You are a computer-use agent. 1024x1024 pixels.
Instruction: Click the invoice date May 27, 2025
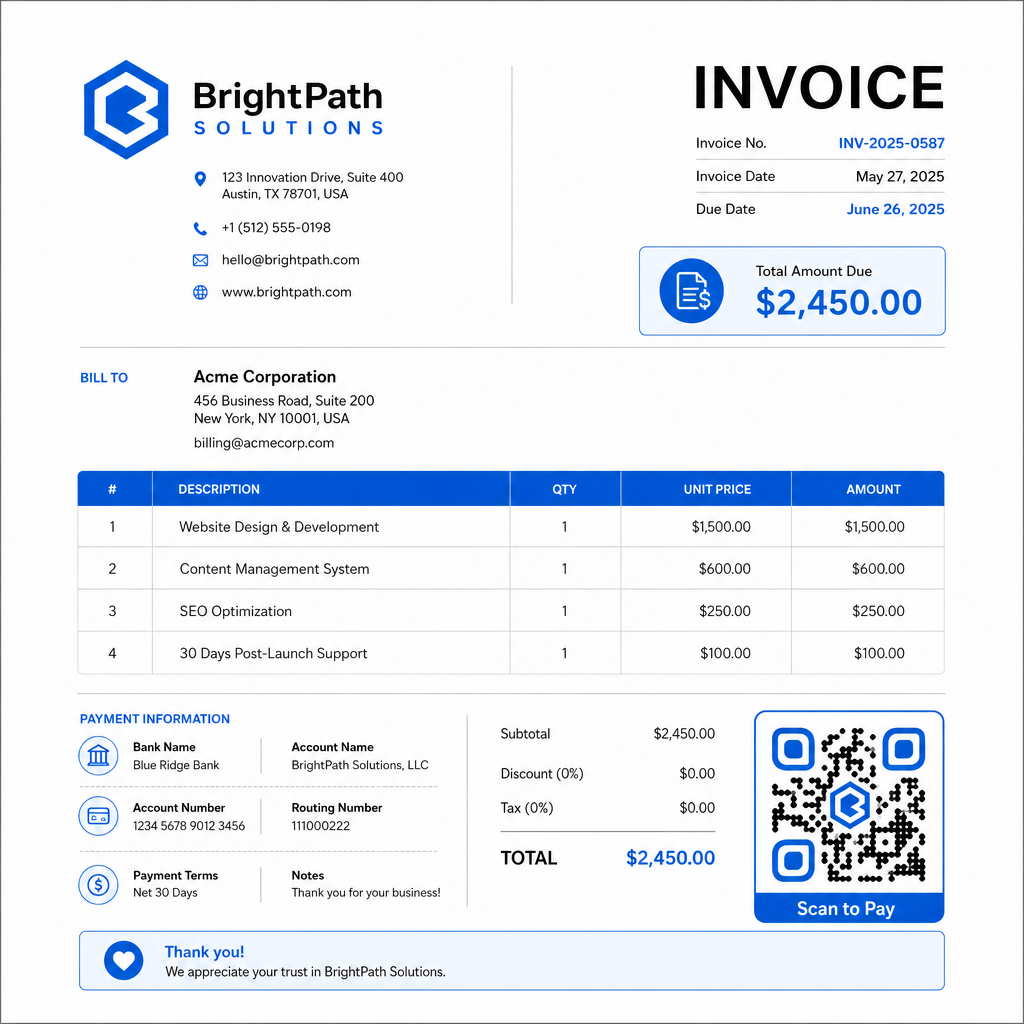coord(900,176)
